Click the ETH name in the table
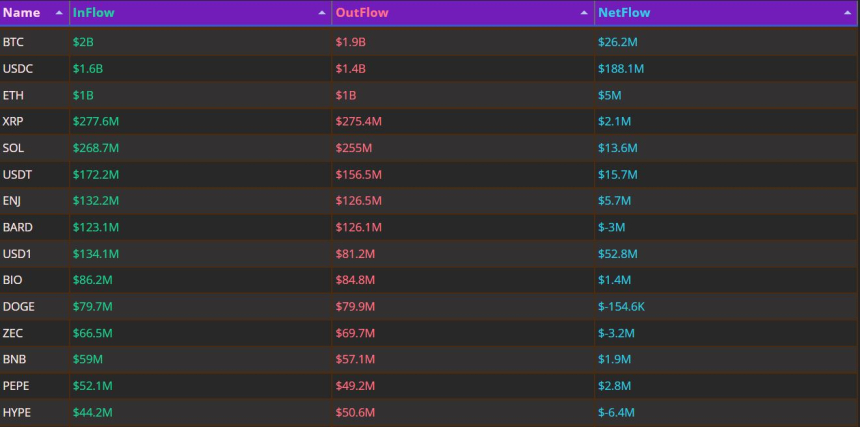860x427 pixels. 13,96
